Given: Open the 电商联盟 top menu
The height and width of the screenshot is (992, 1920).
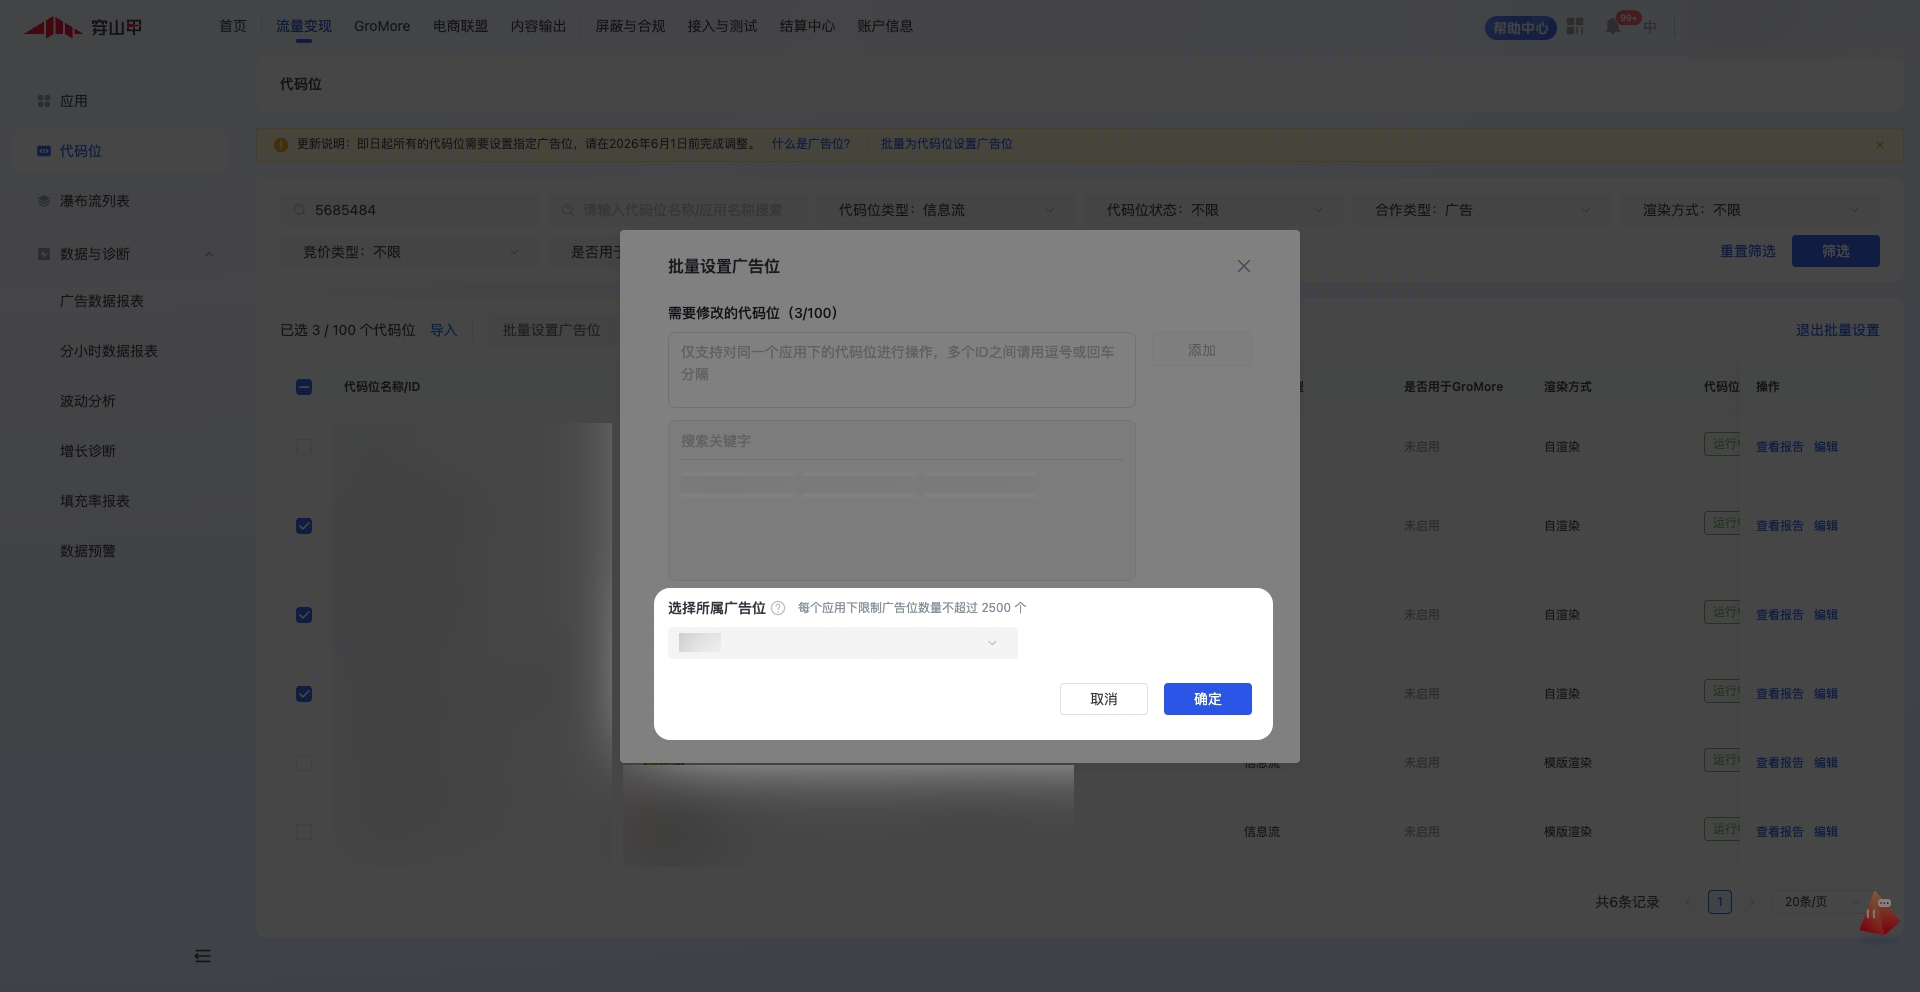Looking at the screenshot, I should tap(460, 26).
